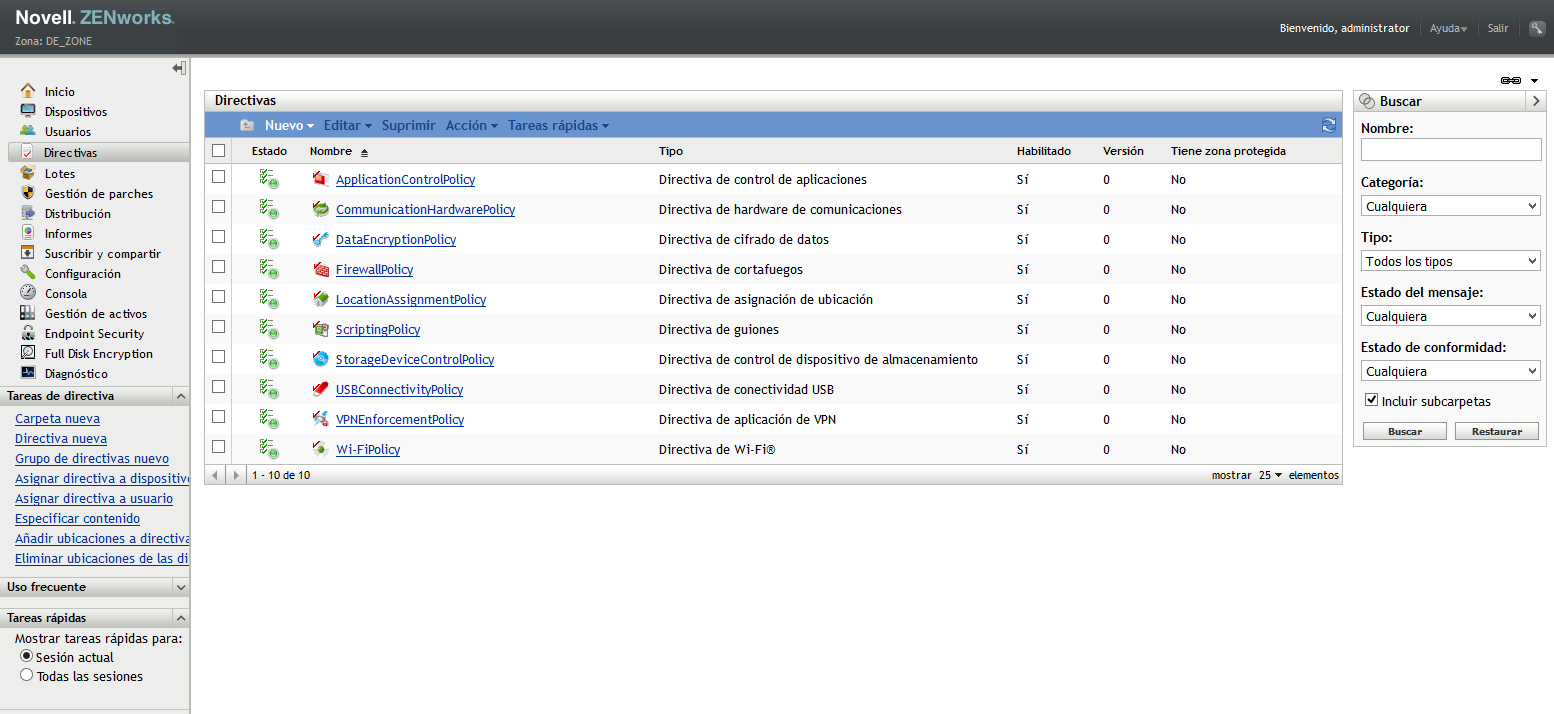
Task: Click the DataEncryptionPolicy type icon
Action: click(x=321, y=239)
